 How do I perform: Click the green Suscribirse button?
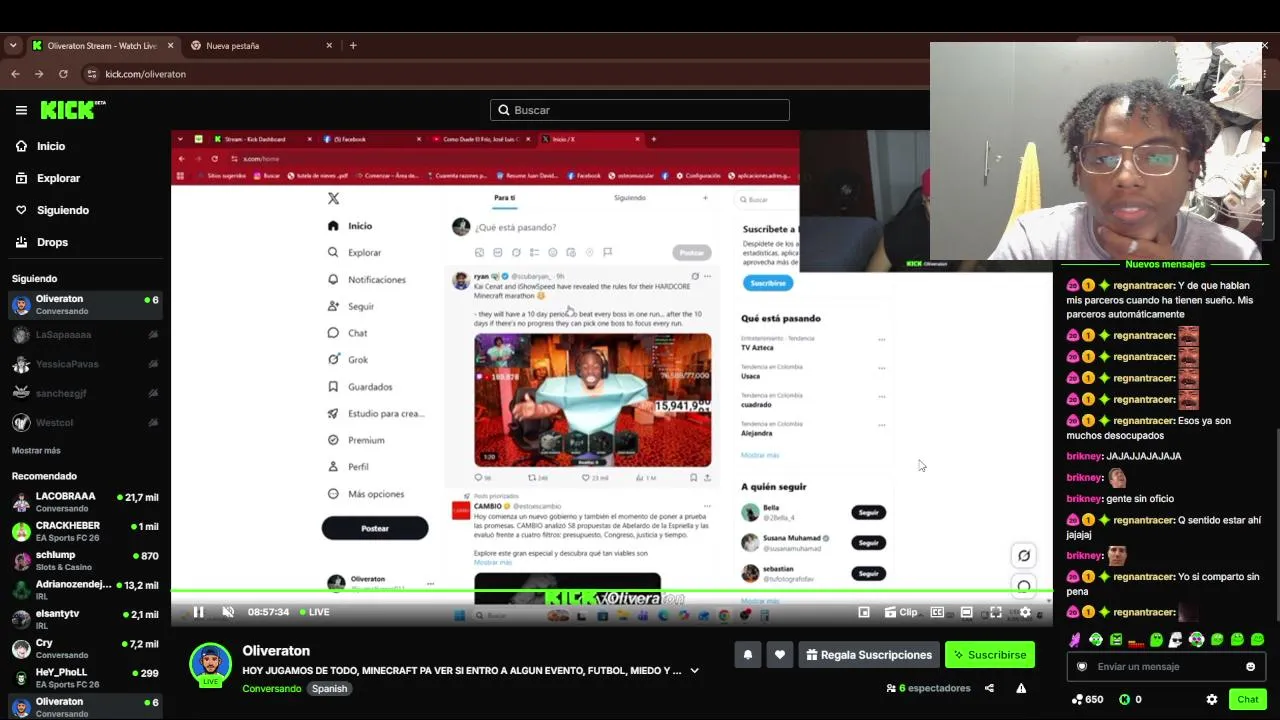[x=990, y=655]
